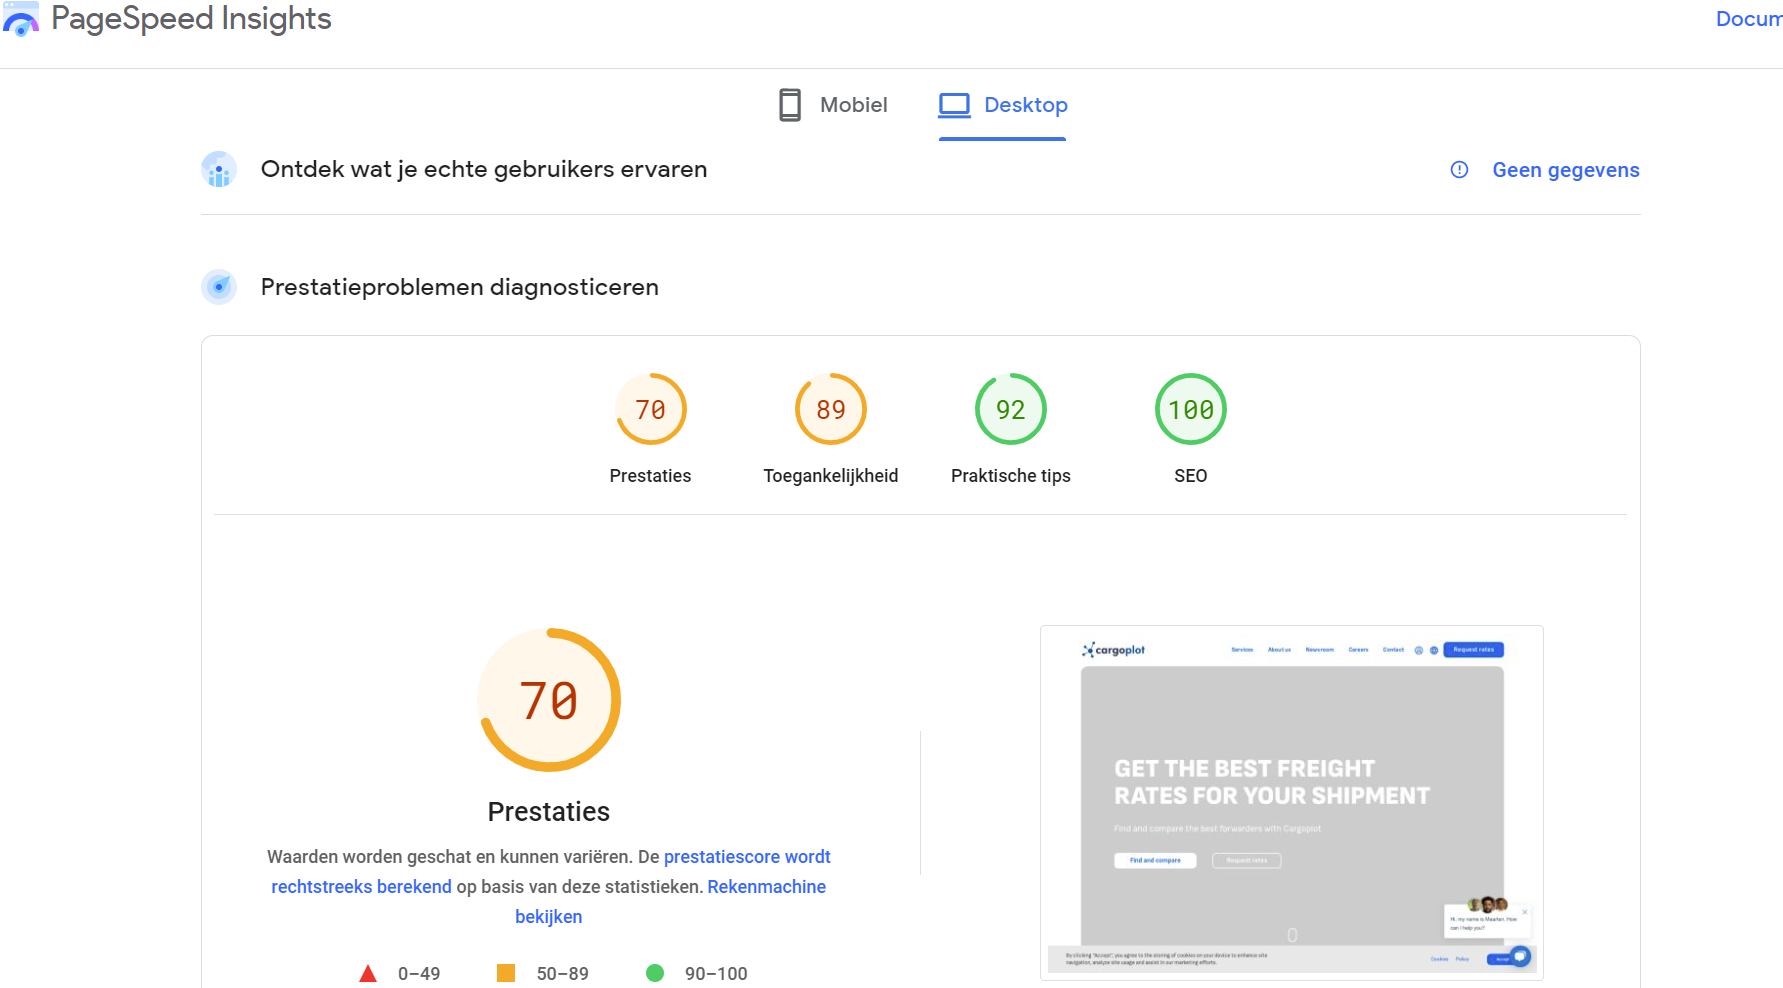The height and width of the screenshot is (988, 1783).
Task: Click the PageSpeed Insights logo icon
Action: 22,19
